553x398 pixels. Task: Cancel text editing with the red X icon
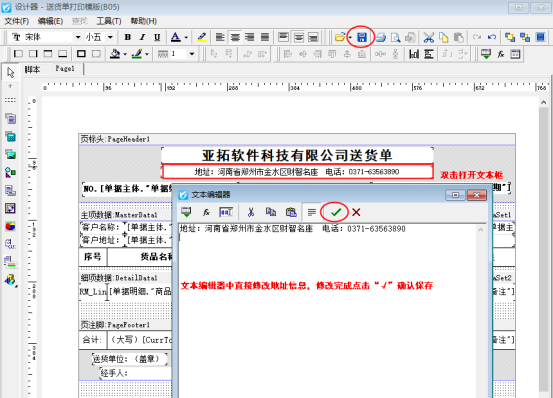coord(356,212)
